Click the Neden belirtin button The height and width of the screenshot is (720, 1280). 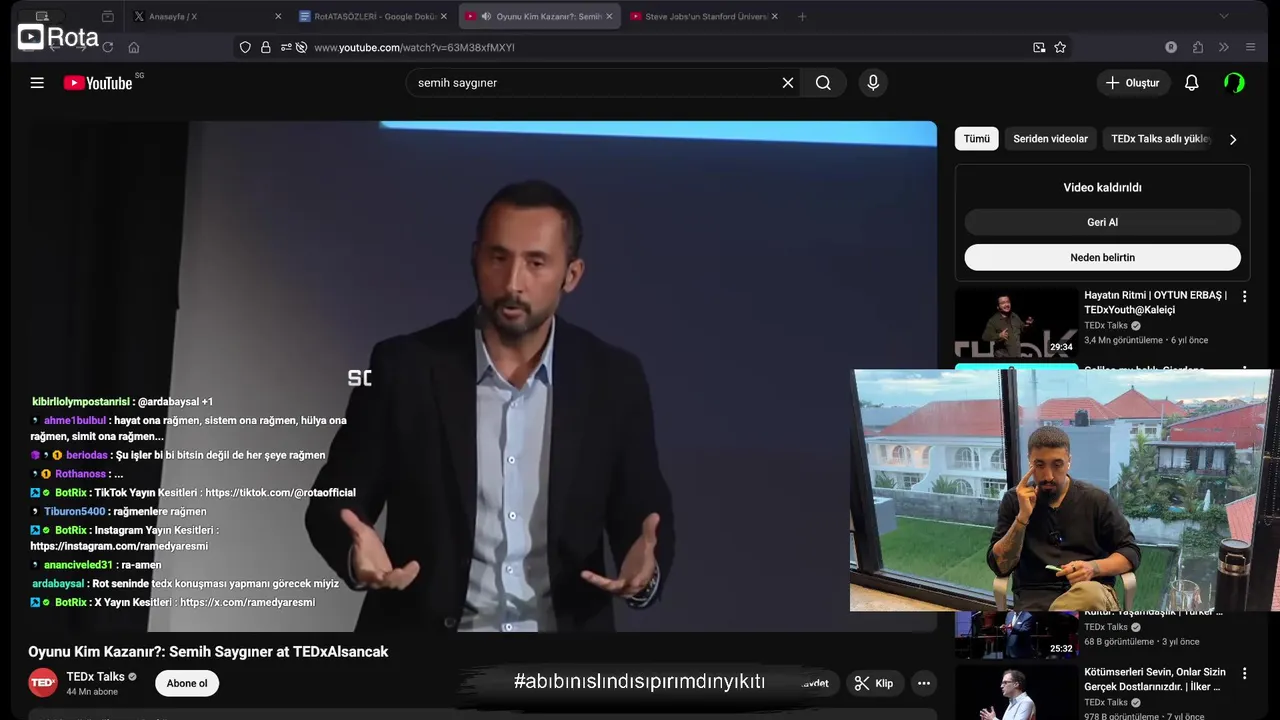point(1103,257)
